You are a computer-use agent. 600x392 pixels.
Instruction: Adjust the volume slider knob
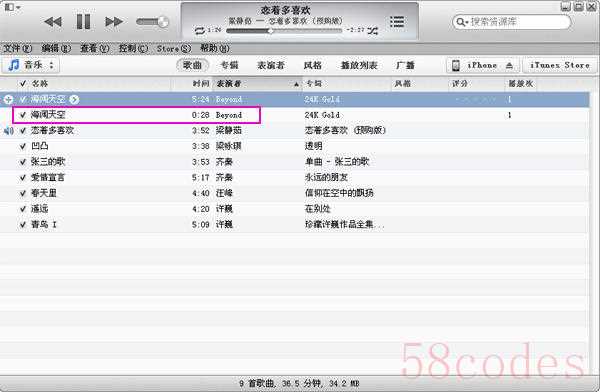click(163, 21)
